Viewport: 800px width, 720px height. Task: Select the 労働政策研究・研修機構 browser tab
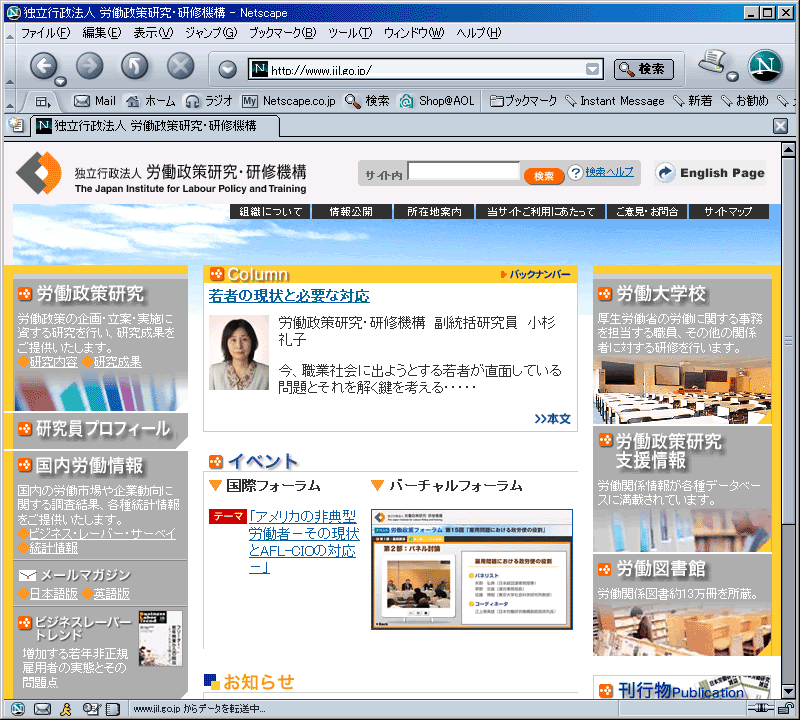pyautogui.click(x=155, y=126)
